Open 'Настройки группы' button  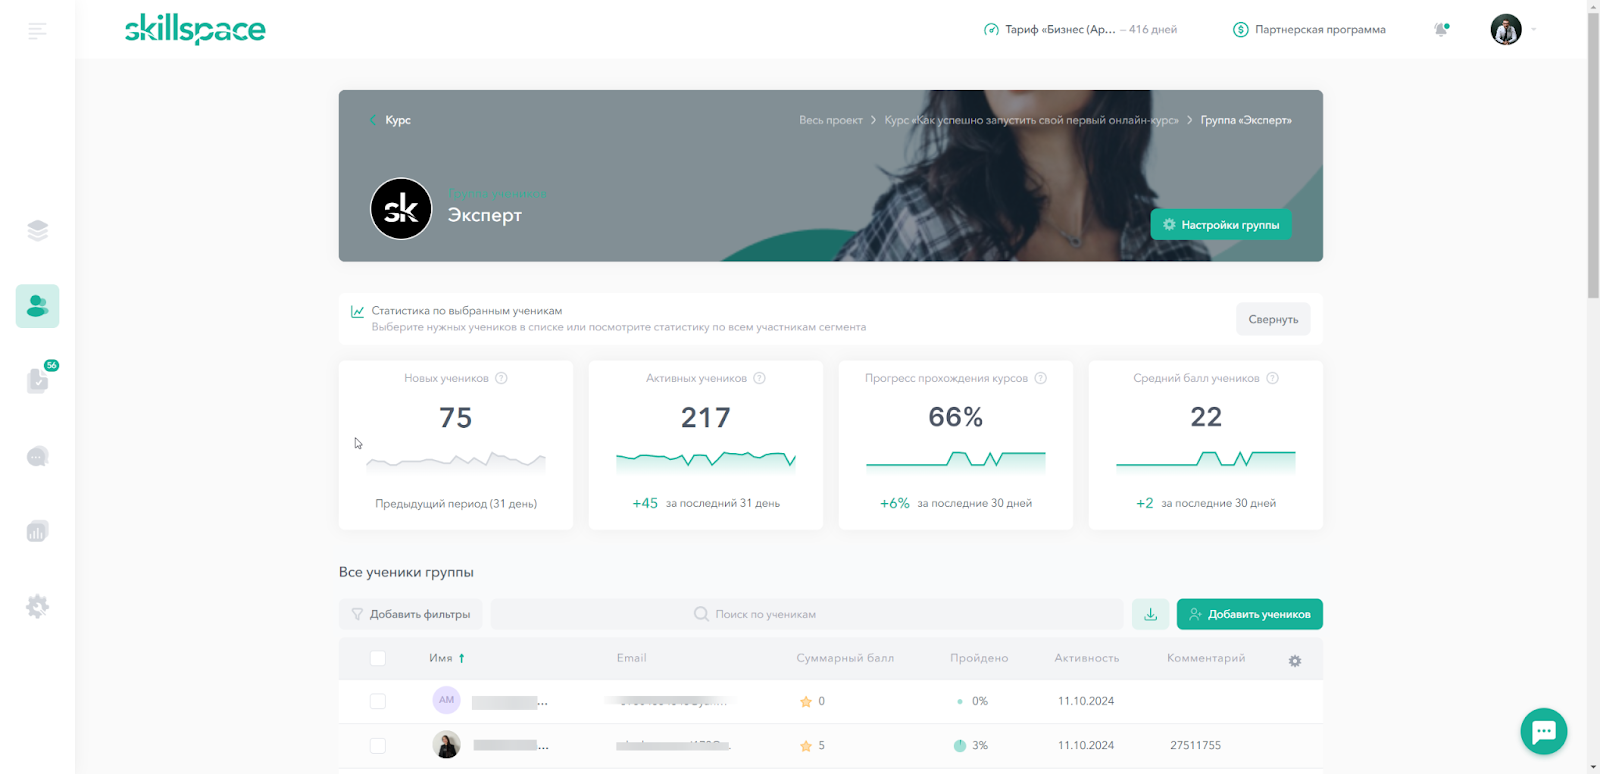pos(1221,225)
